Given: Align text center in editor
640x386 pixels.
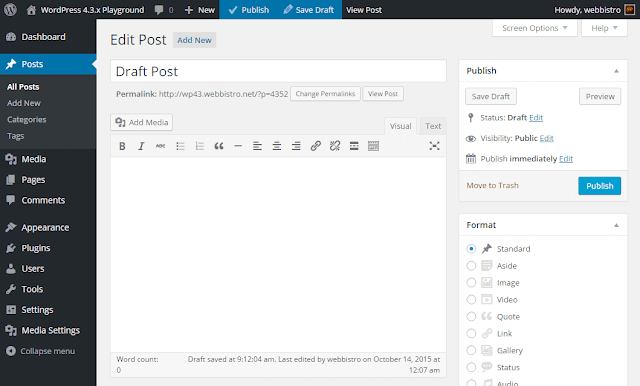Looking at the screenshot, I should [x=277, y=146].
